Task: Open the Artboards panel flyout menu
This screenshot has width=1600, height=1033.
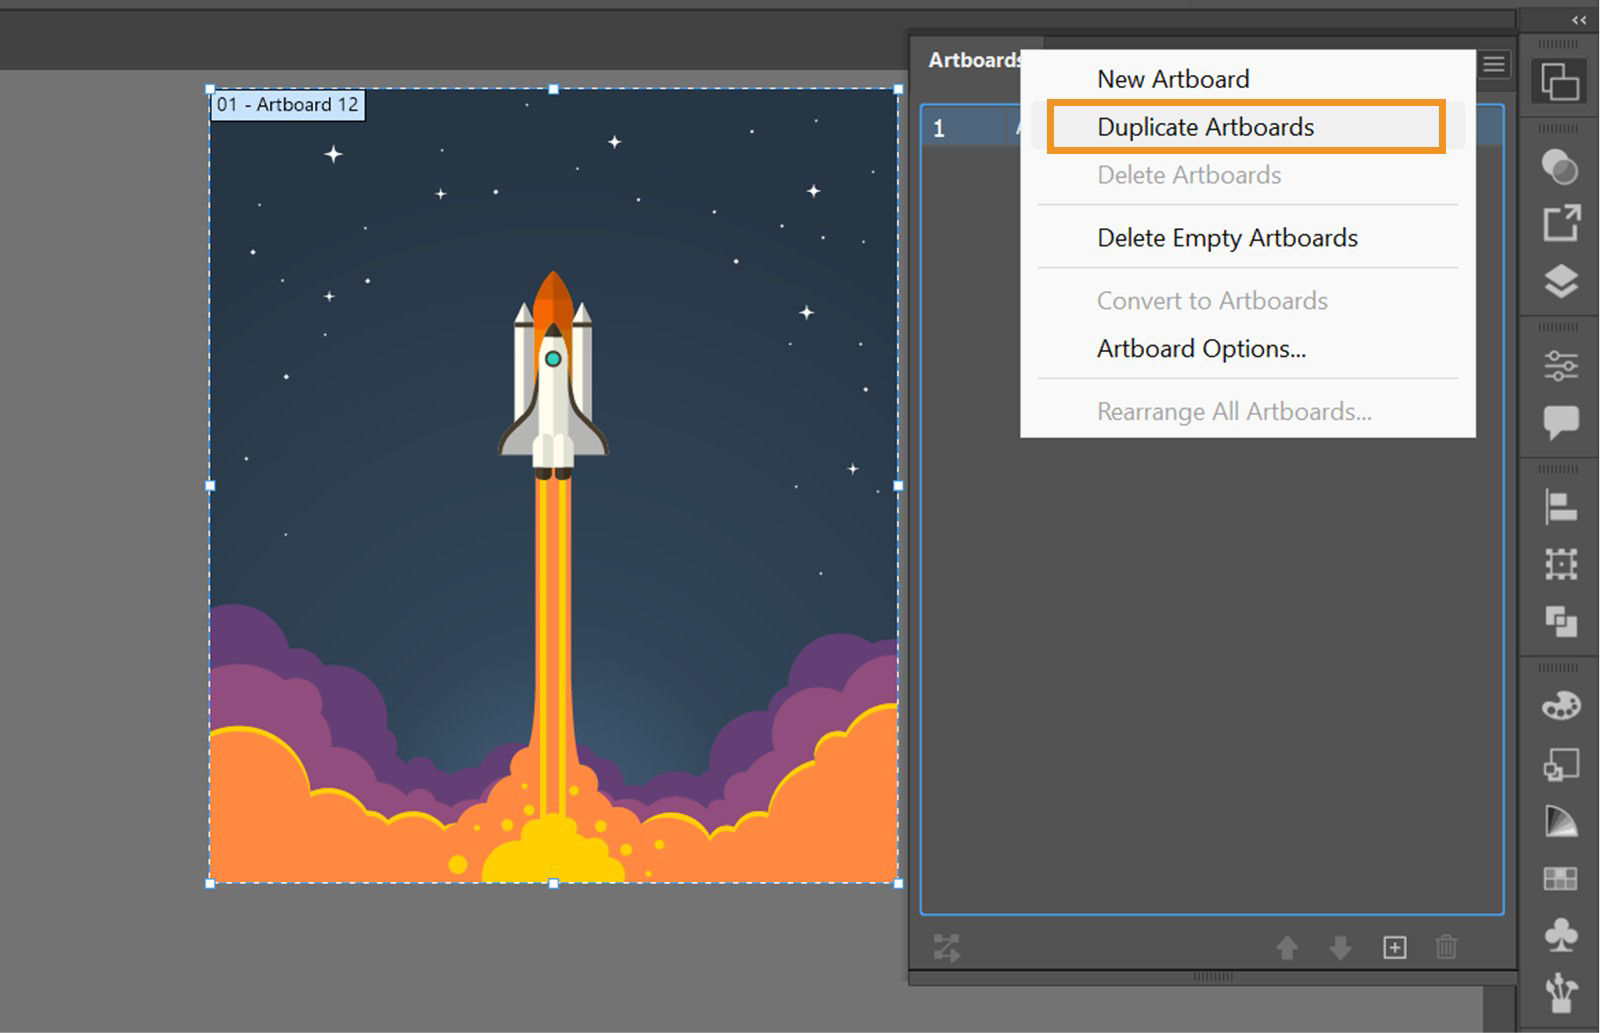Action: (x=1493, y=64)
